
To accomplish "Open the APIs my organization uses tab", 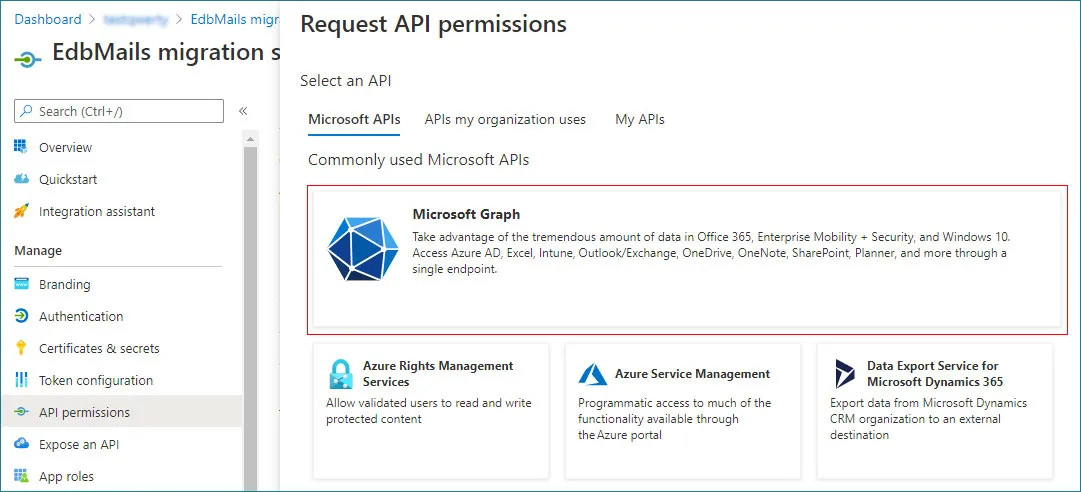I will [x=505, y=120].
